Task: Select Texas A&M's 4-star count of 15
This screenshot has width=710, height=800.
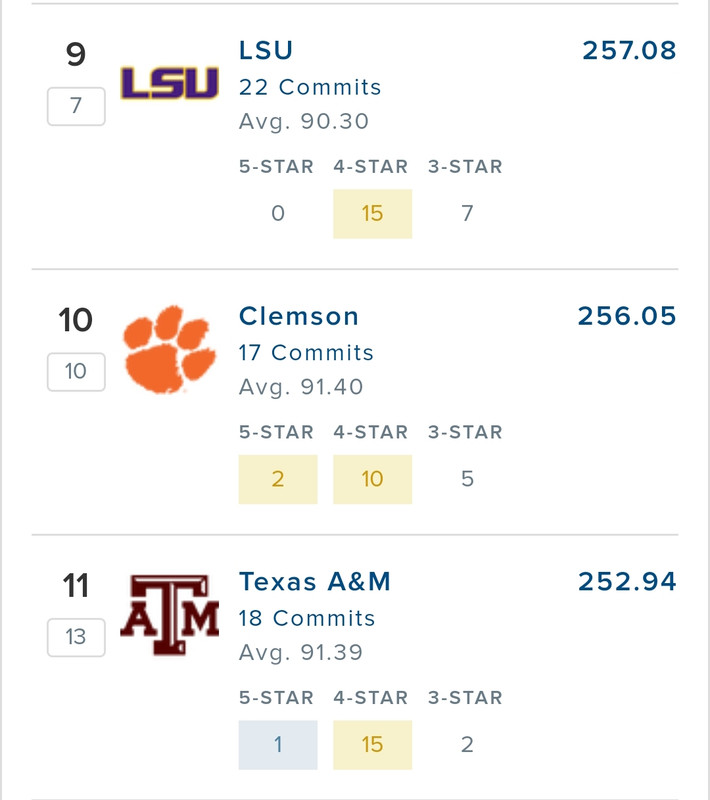Action: [372, 745]
